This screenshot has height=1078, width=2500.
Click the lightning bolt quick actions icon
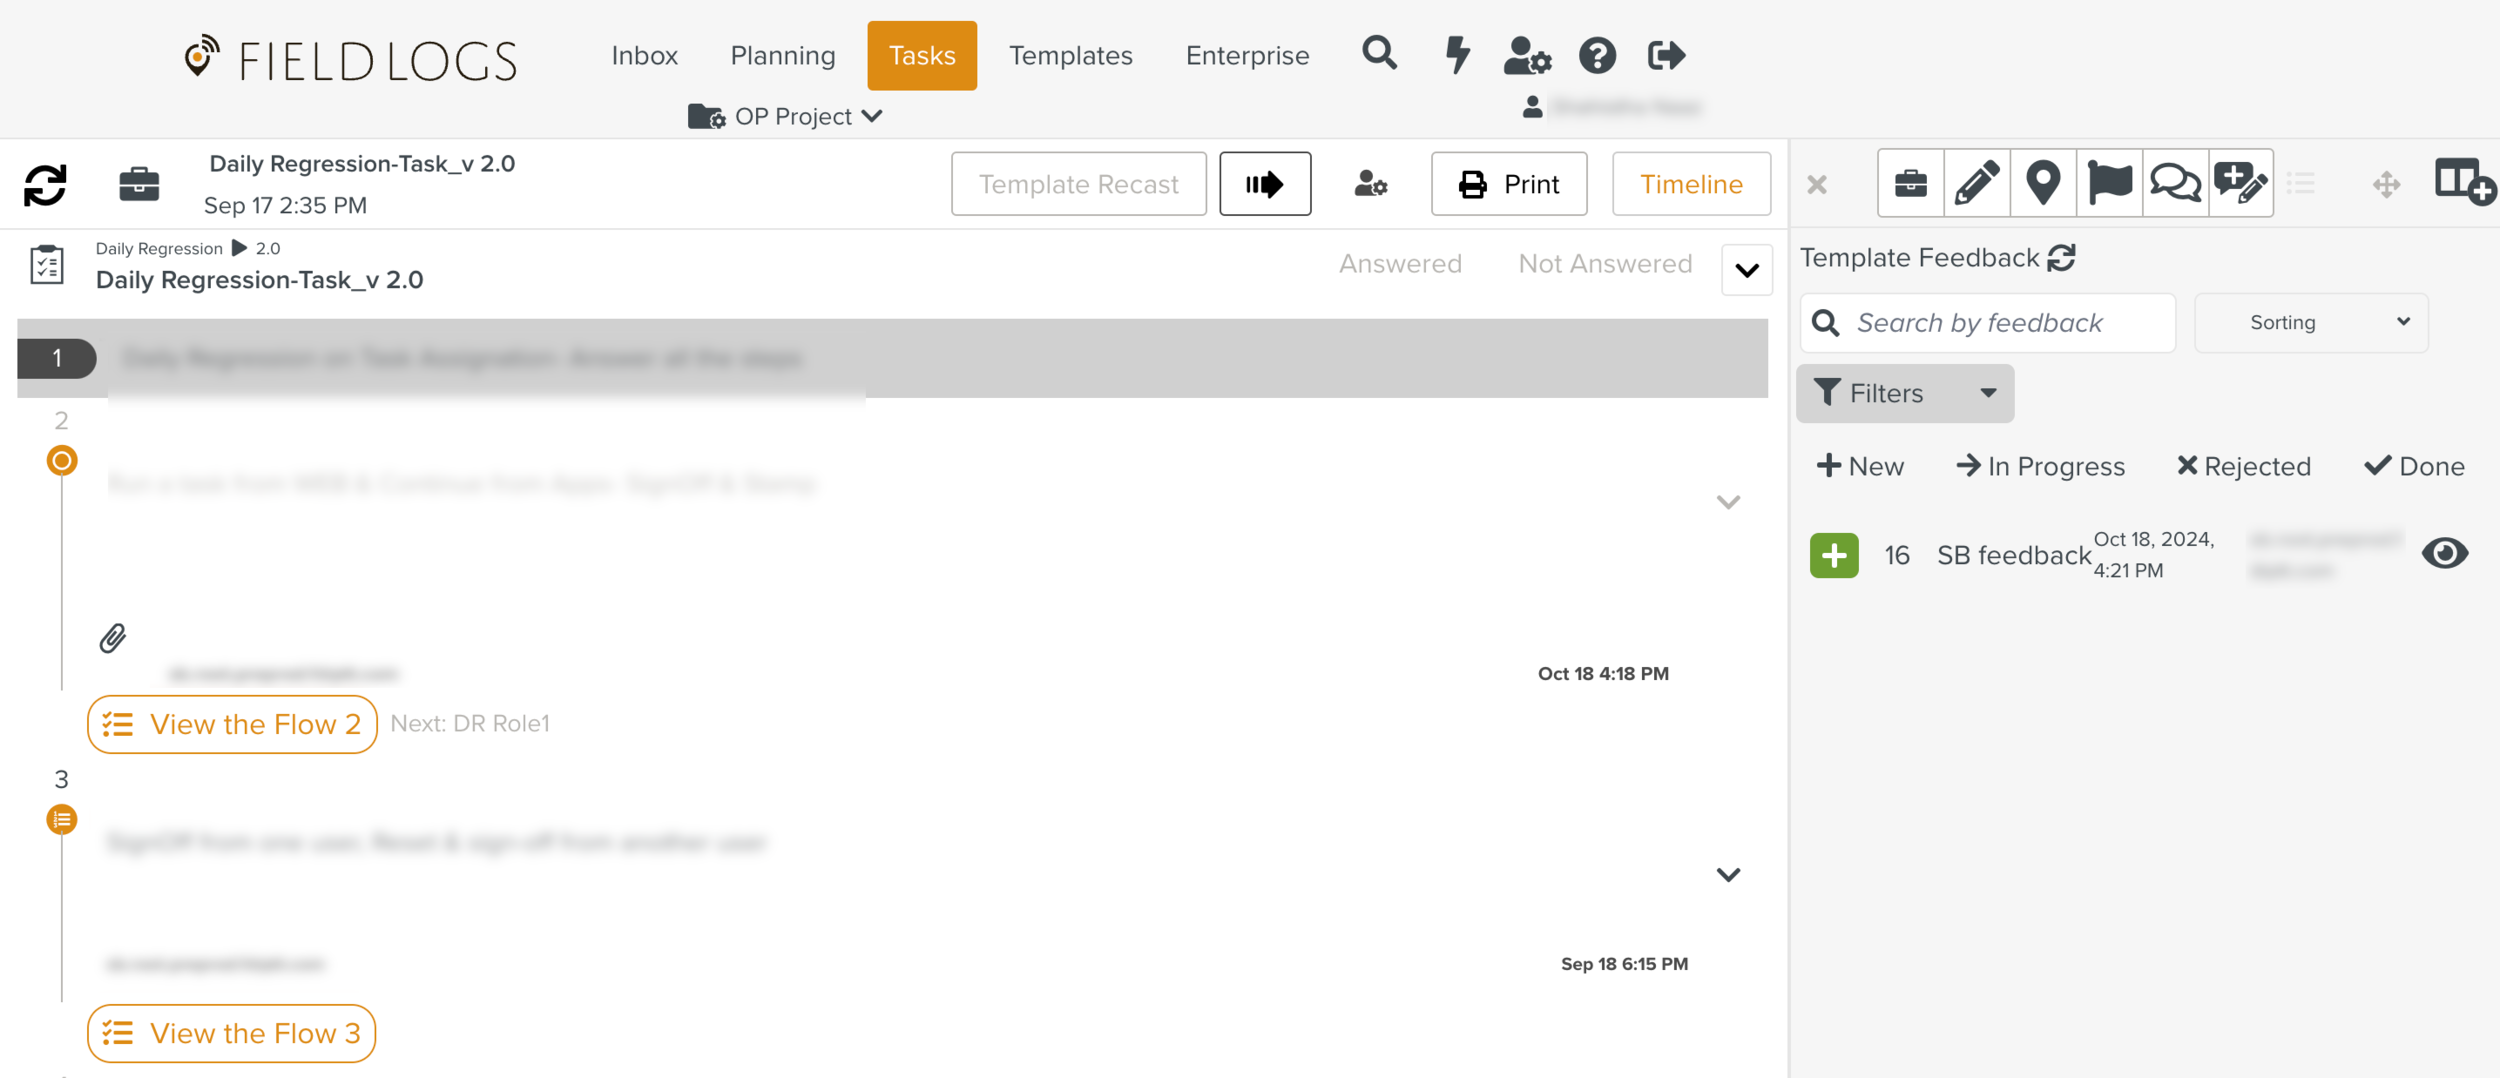[1458, 55]
